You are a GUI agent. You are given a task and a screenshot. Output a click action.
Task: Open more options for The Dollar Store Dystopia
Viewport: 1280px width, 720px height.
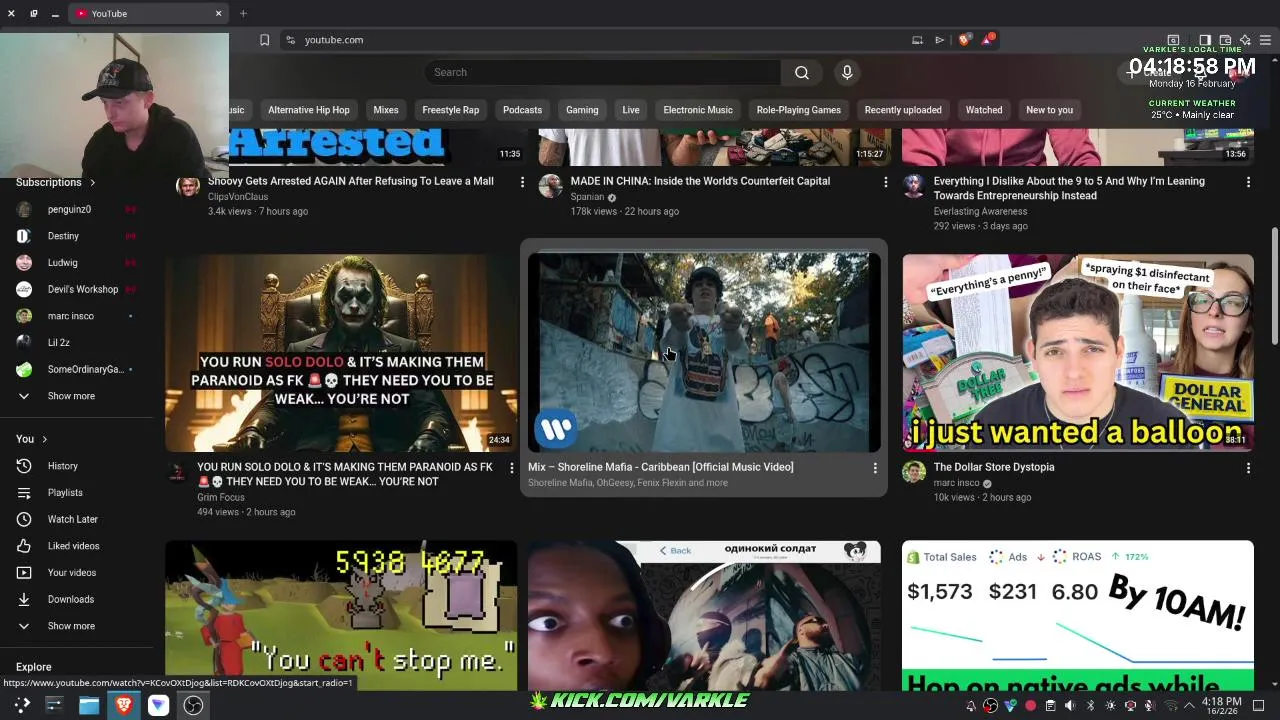click(1248, 467)
